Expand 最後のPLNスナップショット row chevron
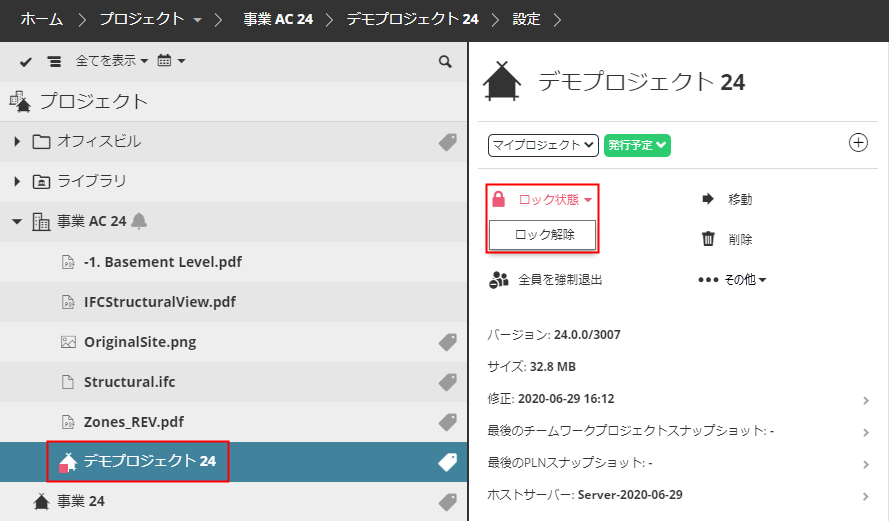 (866, 465)
